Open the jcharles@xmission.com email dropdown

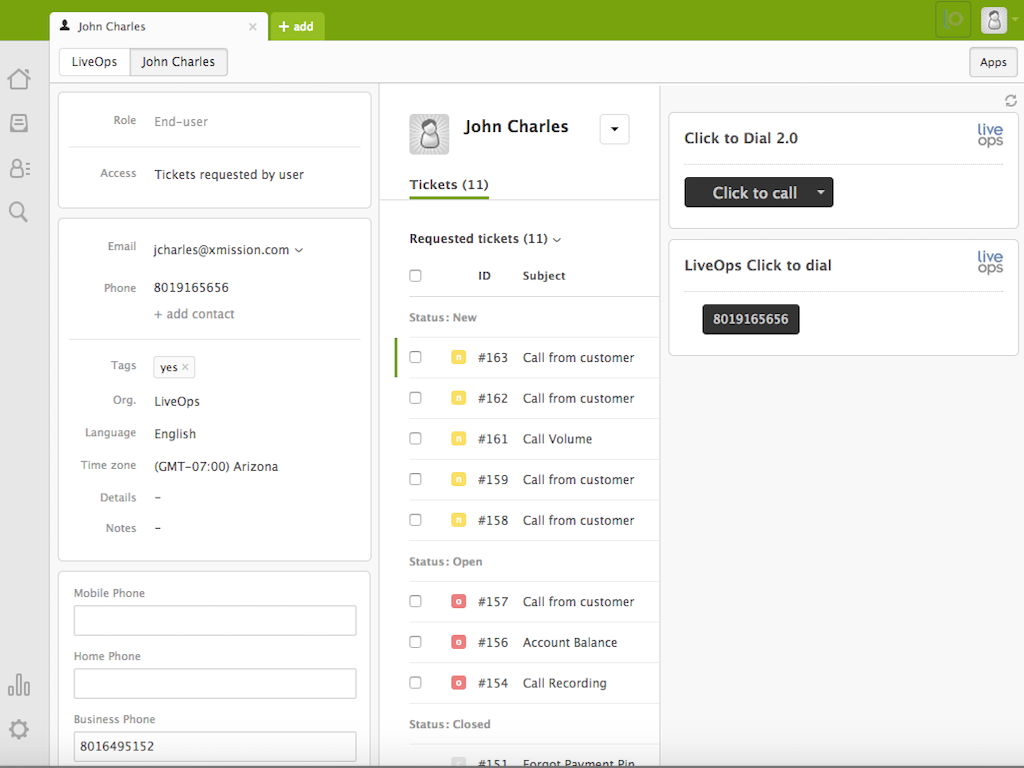pos(298,249)
